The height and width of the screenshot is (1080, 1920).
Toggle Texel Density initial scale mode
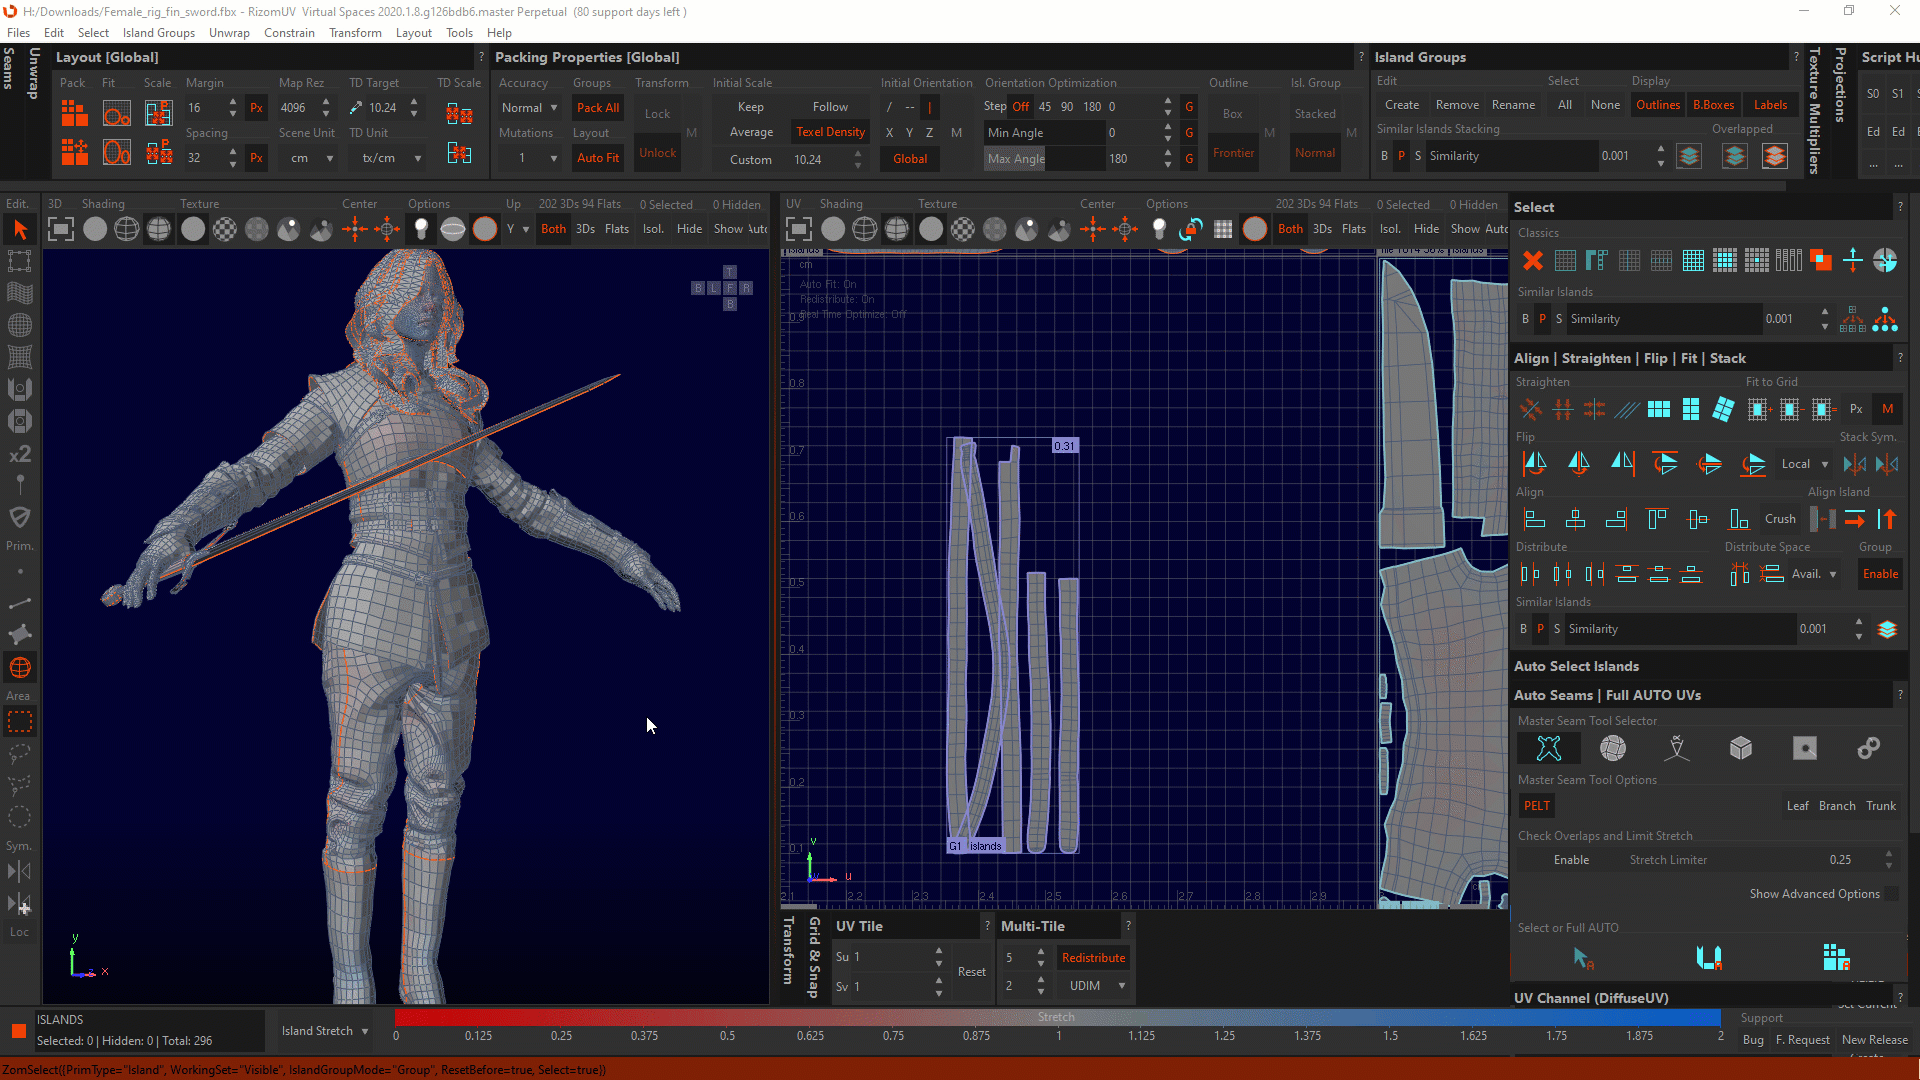point(830,132)
